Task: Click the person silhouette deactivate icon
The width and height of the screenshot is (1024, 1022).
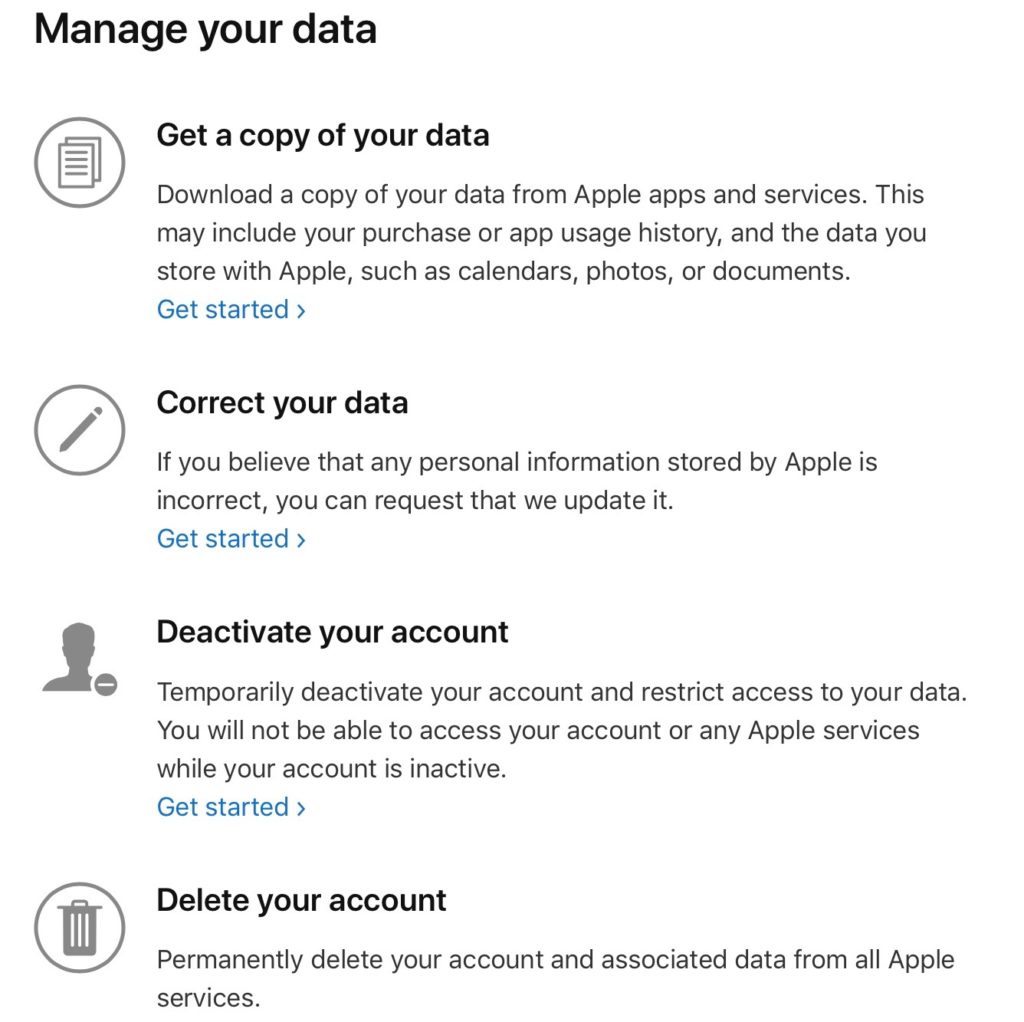Action: [x=72, y=655]
